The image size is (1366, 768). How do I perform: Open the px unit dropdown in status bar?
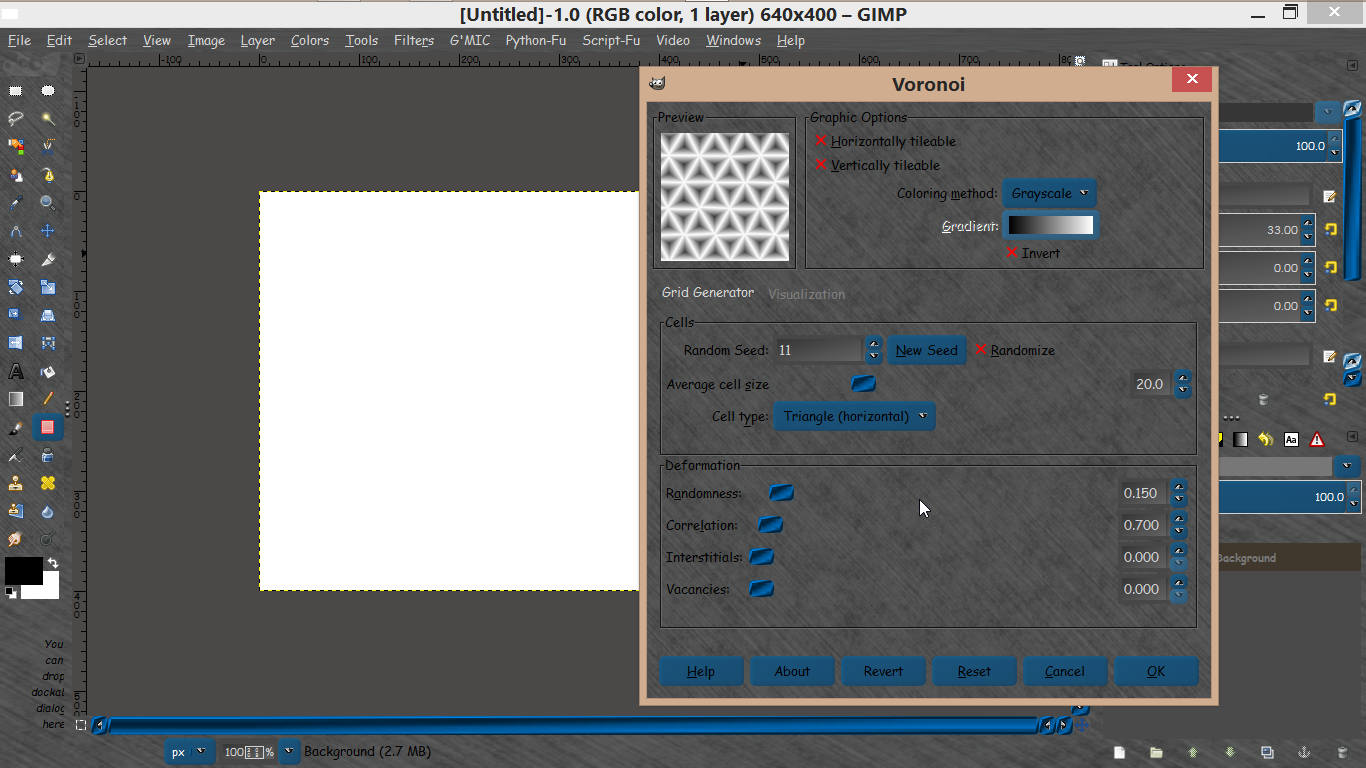coord(188,751)
